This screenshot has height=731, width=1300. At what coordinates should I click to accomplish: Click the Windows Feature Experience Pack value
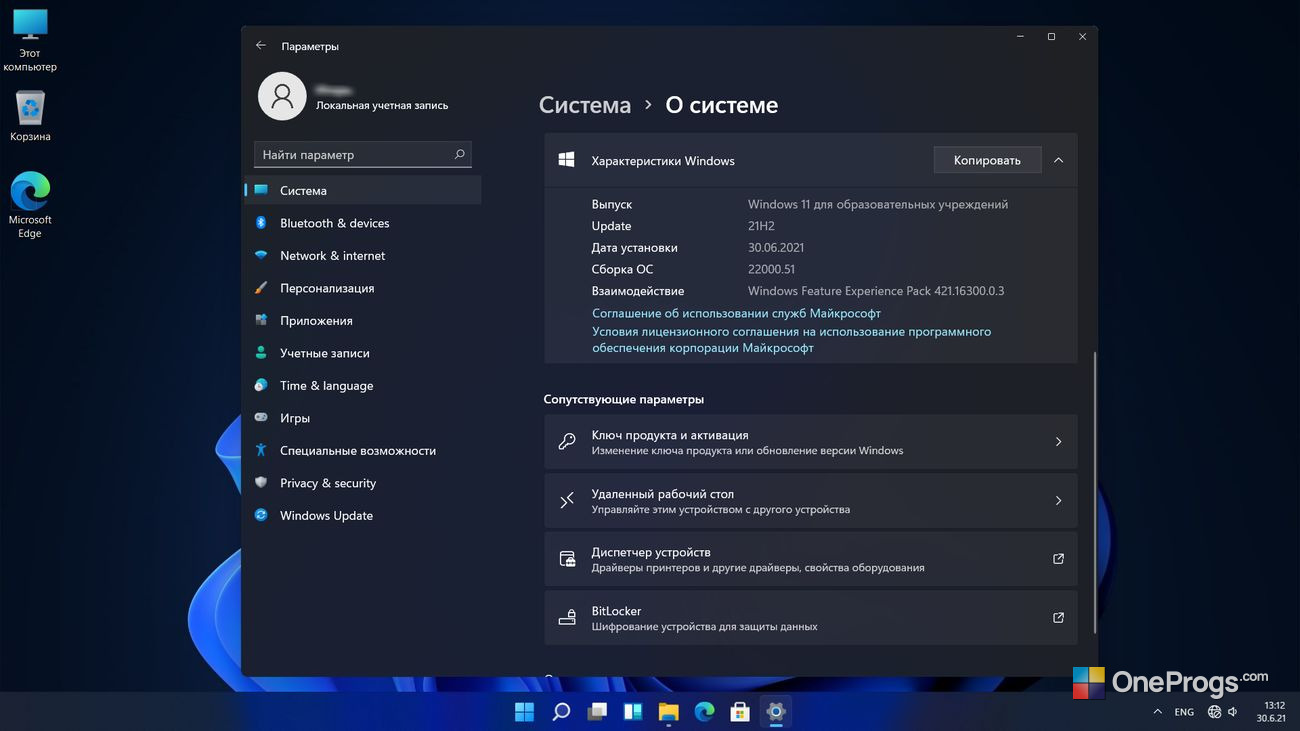[x=876, y=292]
